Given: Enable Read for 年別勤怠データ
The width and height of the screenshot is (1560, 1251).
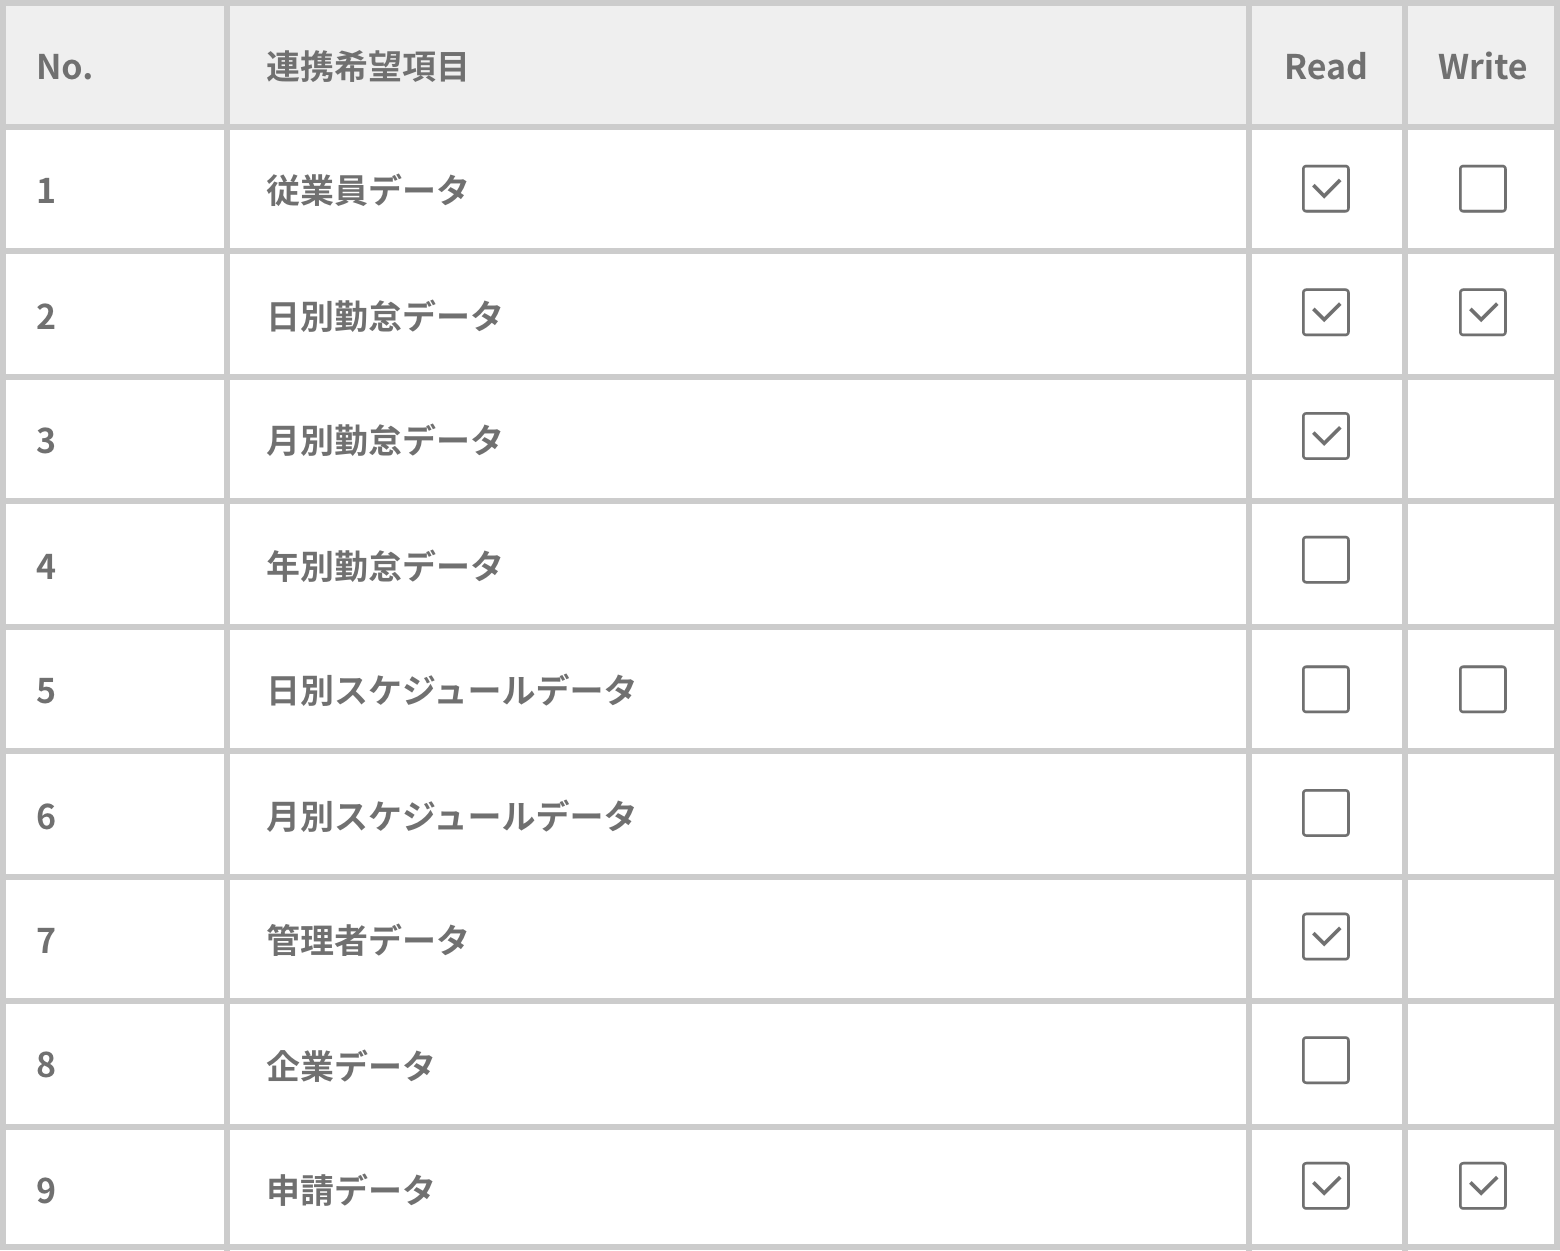Looking at the screenshot, I should click(1325, 560).
